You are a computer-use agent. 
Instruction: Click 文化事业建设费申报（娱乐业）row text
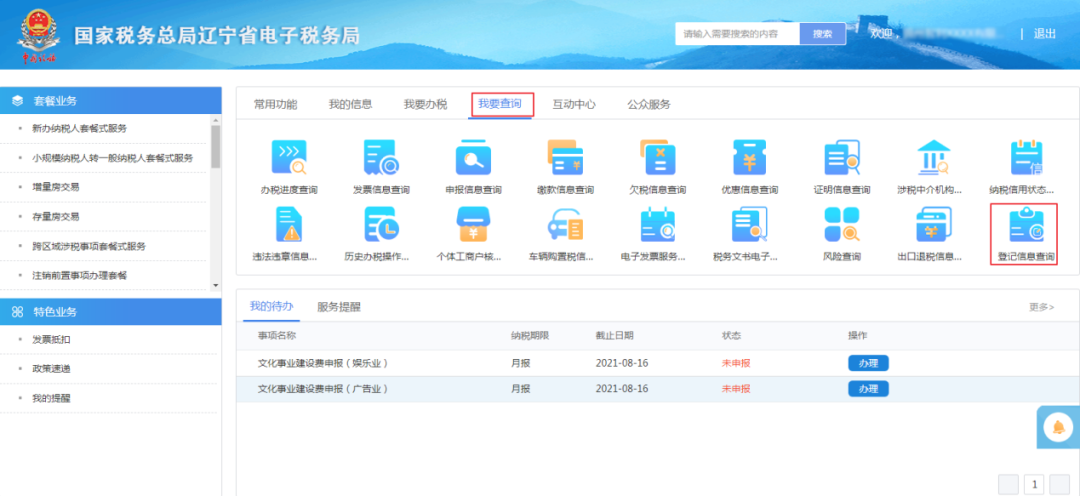323,363
